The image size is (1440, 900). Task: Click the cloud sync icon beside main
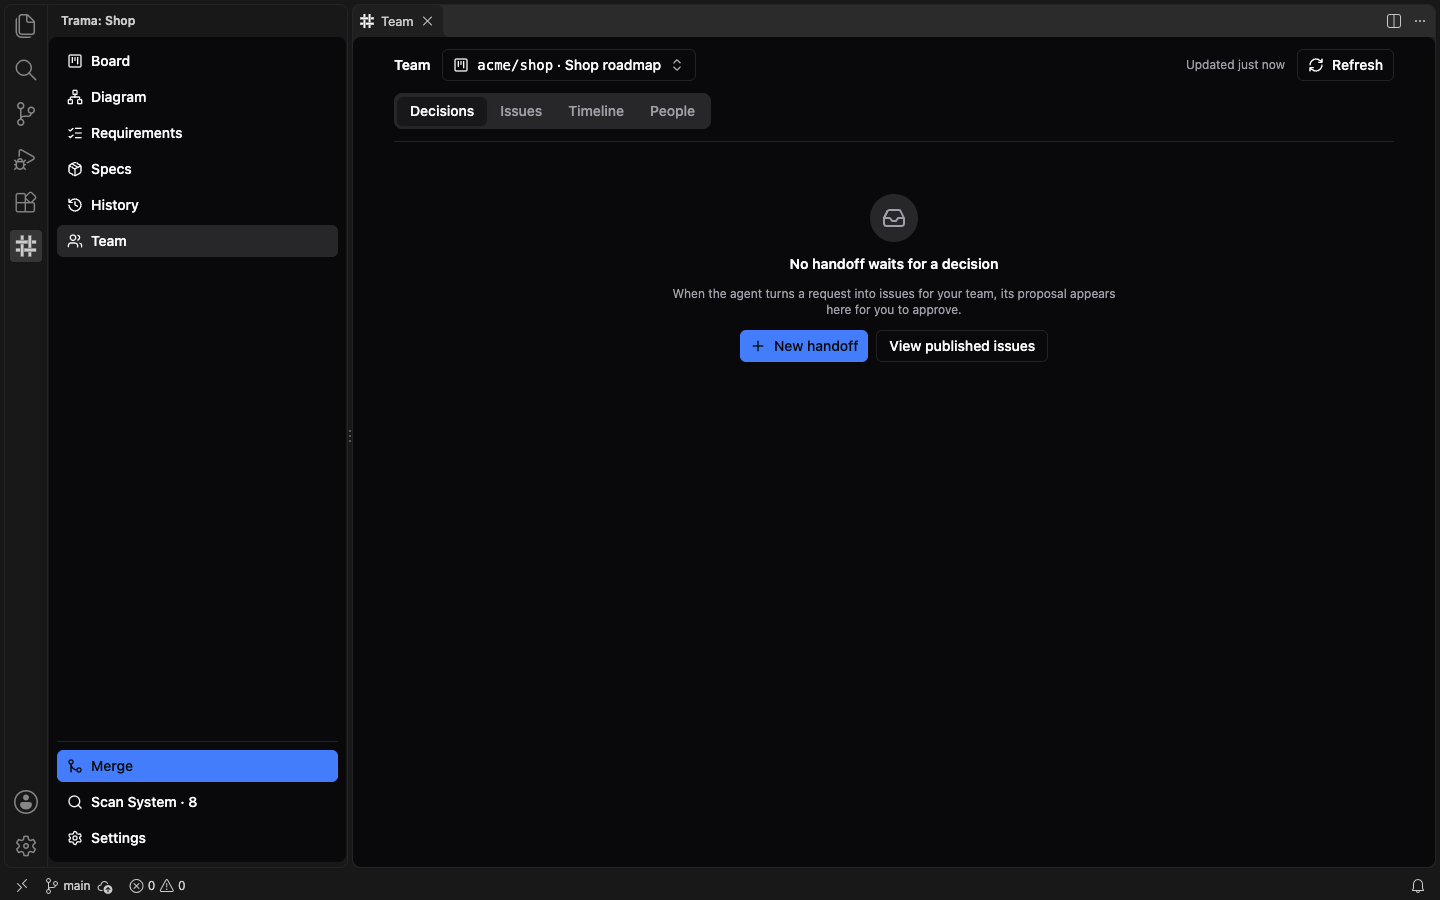point(105,886)
